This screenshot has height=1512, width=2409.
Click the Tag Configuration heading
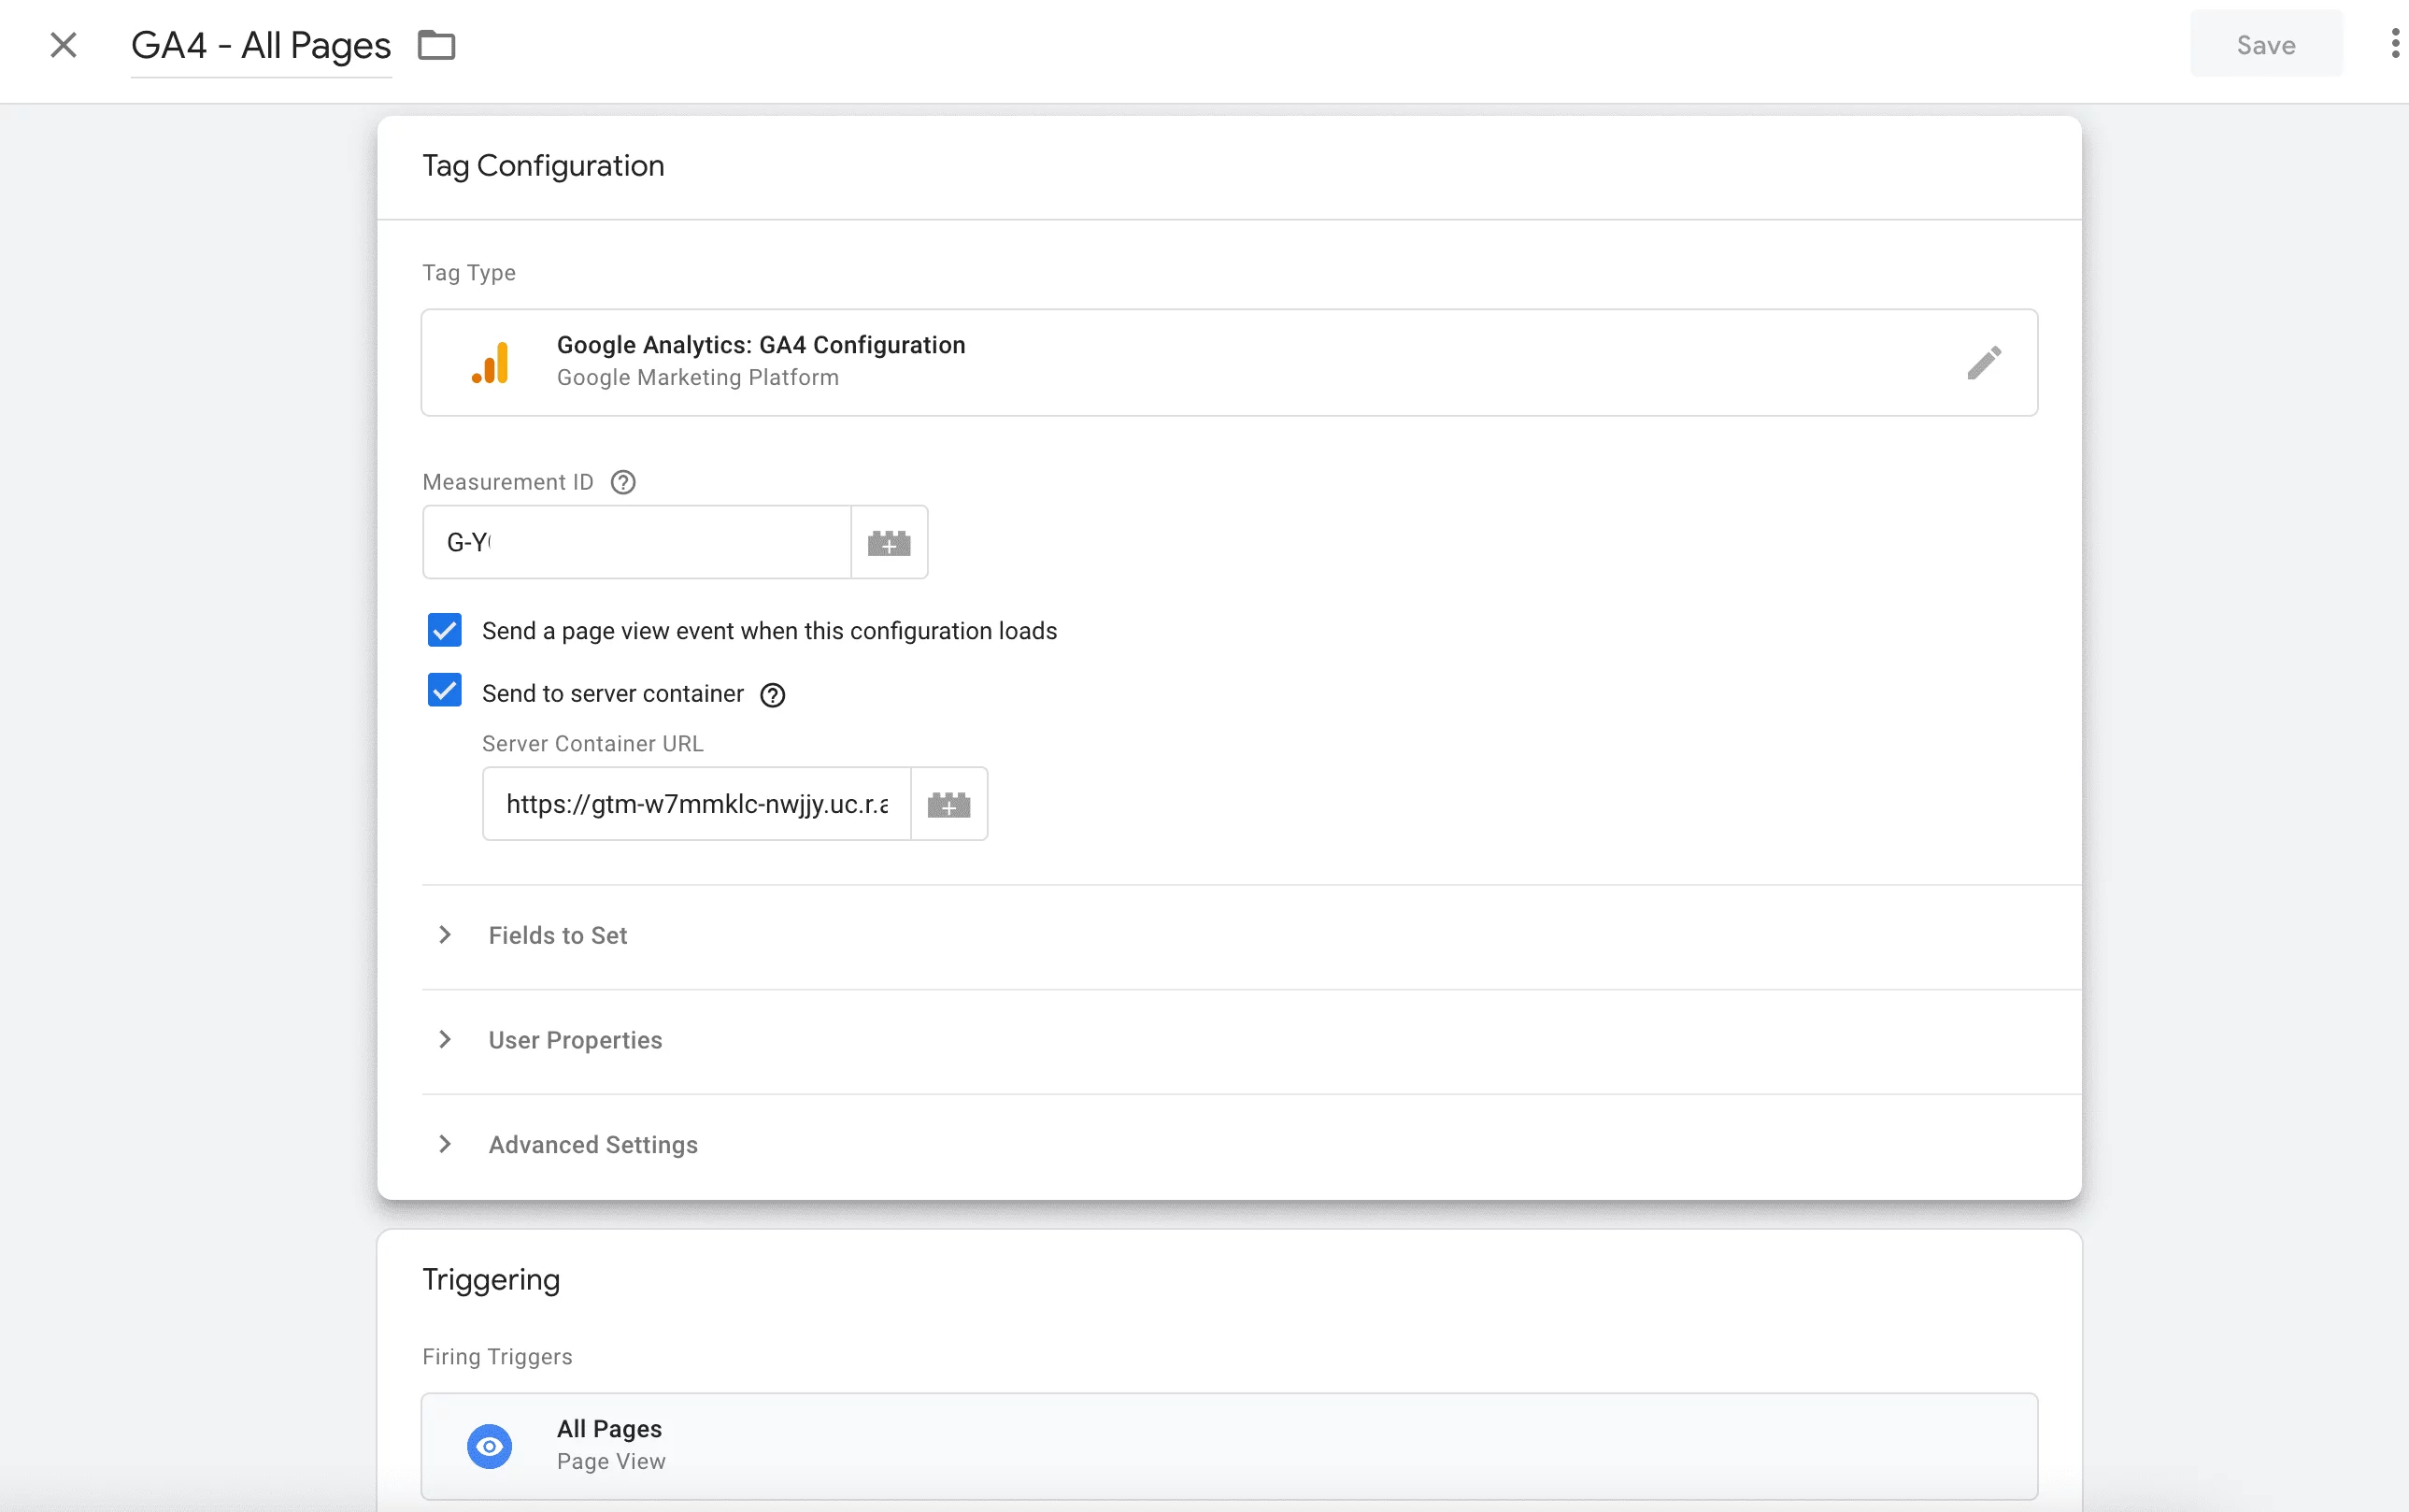click(543, 166)
